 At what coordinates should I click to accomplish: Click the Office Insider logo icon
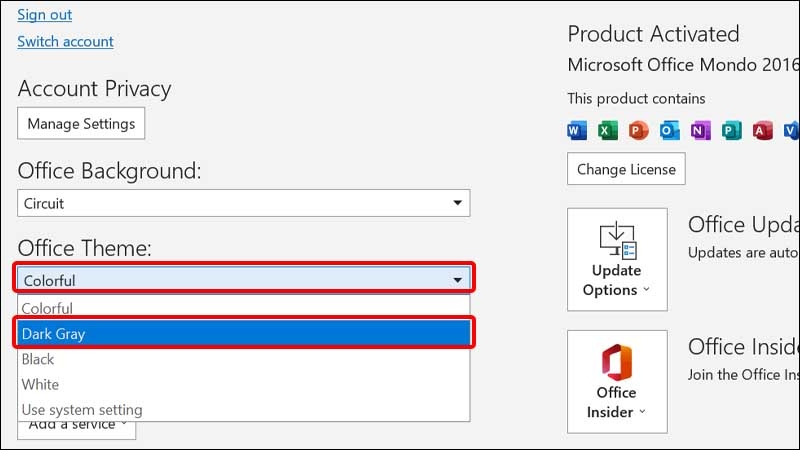pyautogui.click(x=617, y=362)
